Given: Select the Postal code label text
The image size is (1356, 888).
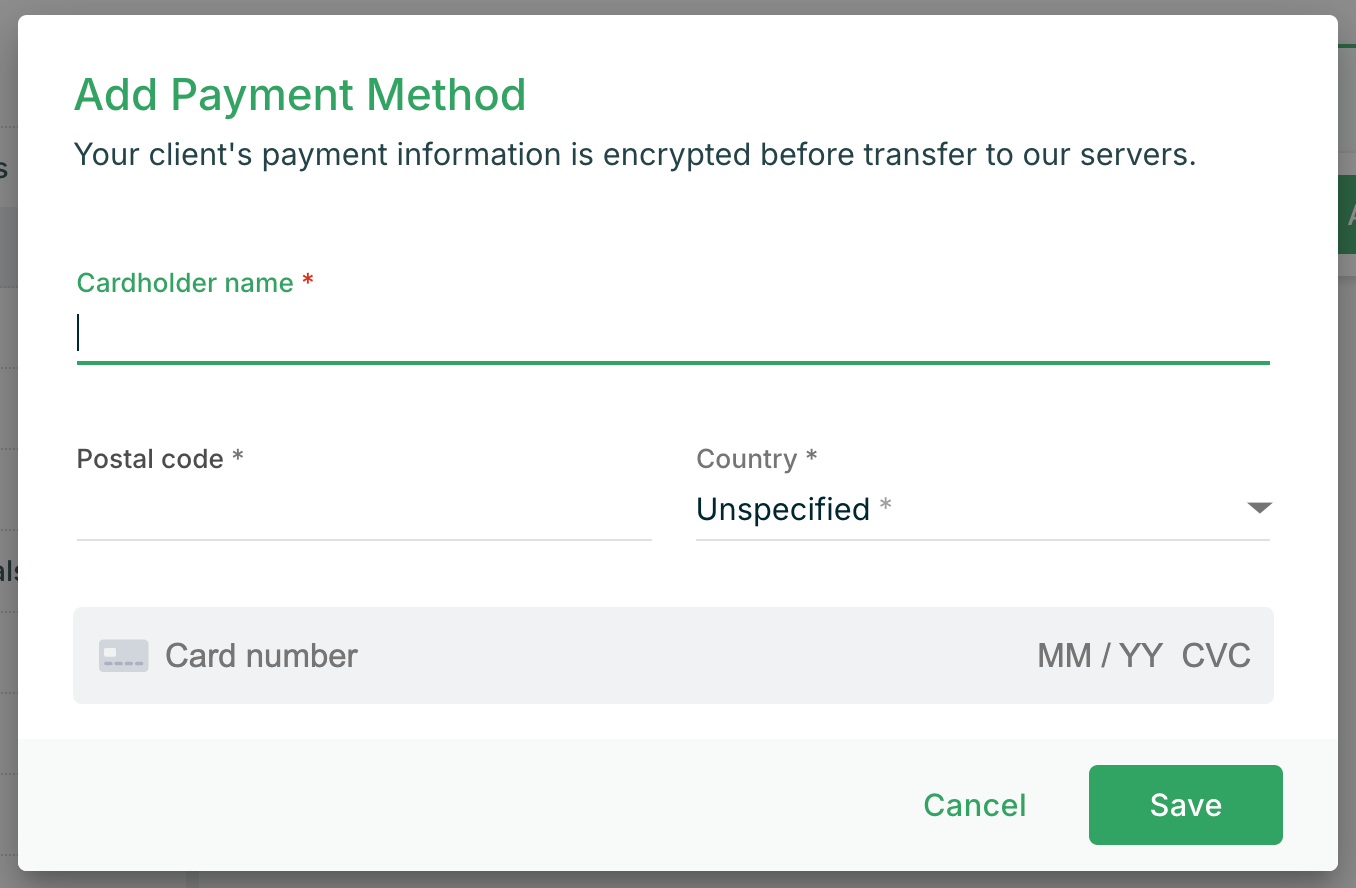Looking at the screenshot, I should (x=150, y=459).
